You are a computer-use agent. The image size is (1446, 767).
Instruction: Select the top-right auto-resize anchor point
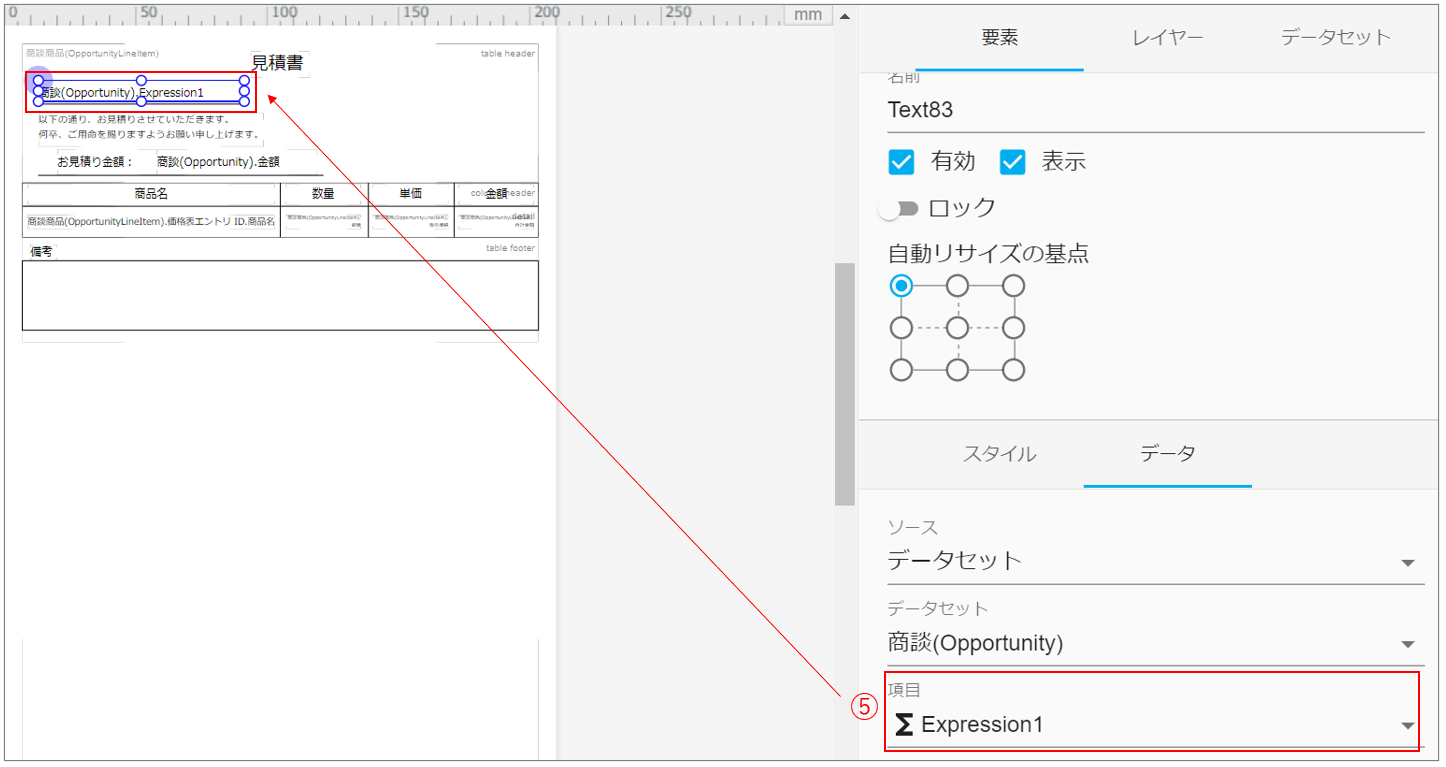[x=1013, y=286]
